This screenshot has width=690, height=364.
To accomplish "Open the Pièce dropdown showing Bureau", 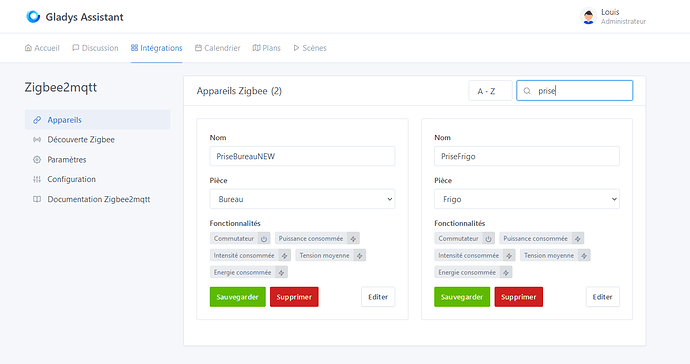I will (x=302, y=199).
